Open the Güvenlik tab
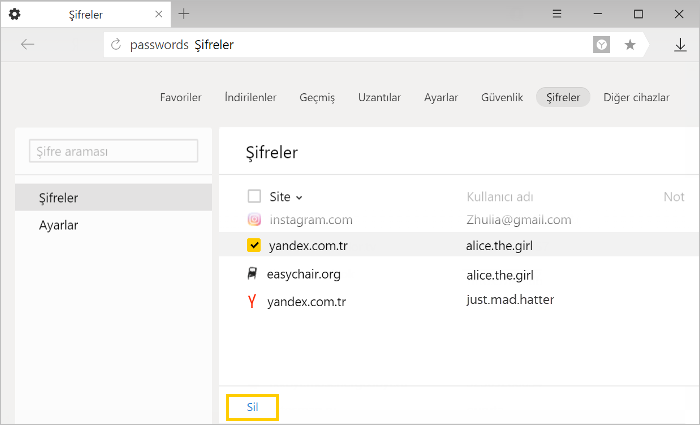This screenshot has height=425, width=700. click(x=502, y=97)
